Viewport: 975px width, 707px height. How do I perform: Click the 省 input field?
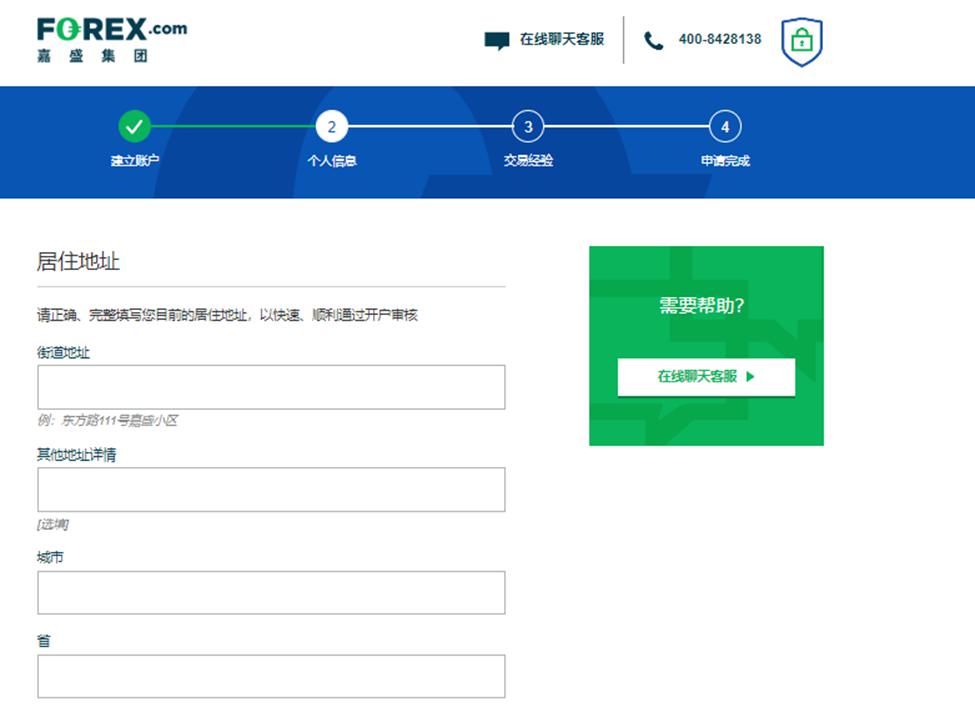click(x=269, y=676)
